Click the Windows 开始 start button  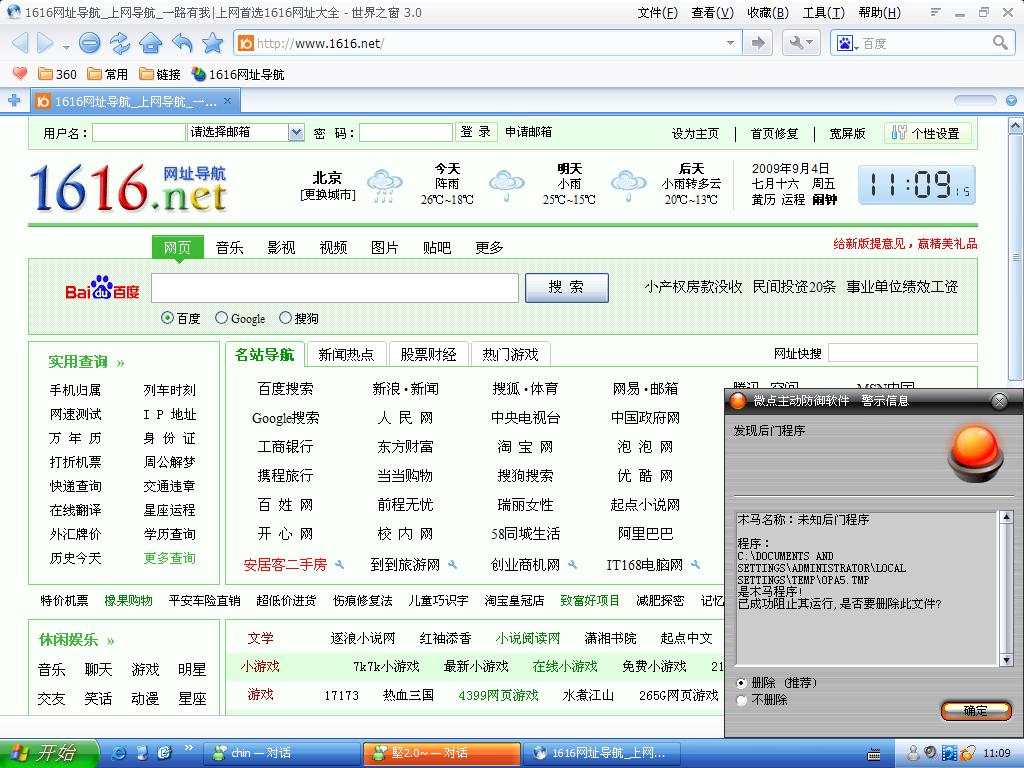point(49,753)
